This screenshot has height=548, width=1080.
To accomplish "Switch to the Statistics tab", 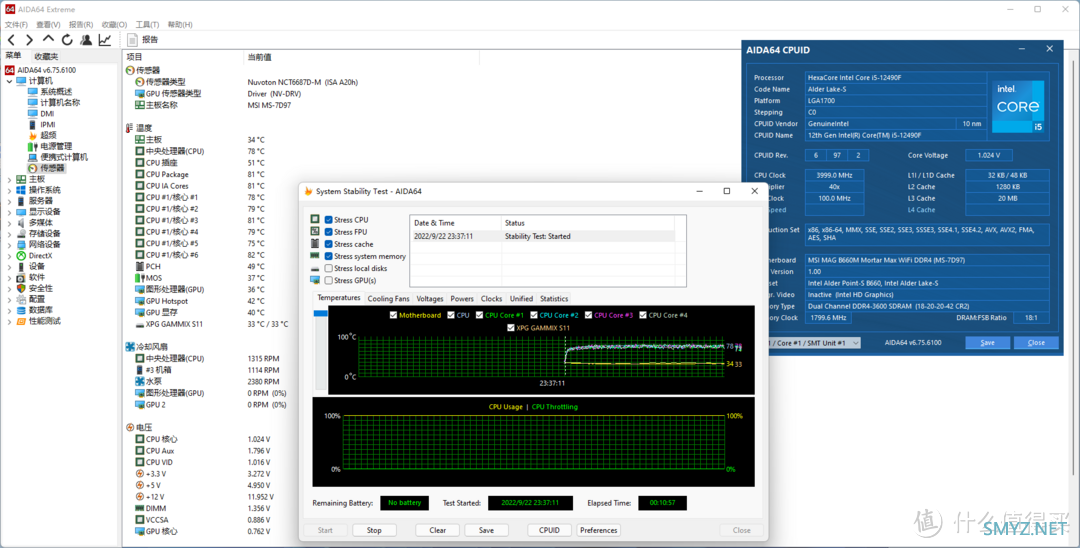I will pyautogui.click(x=554, y=299).
